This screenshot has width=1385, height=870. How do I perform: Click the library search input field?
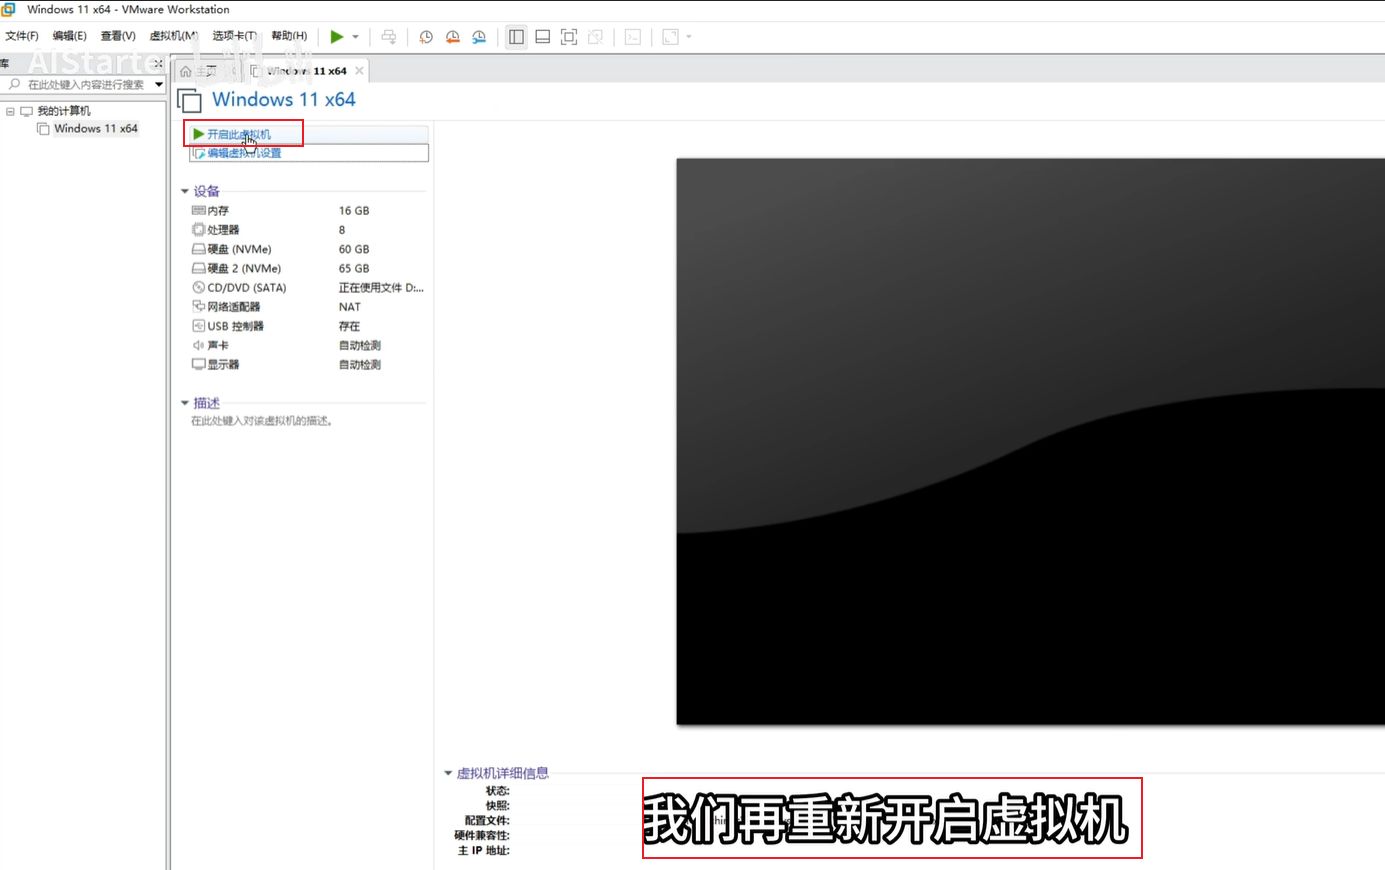pyautogui.click(x=86, y=85)
